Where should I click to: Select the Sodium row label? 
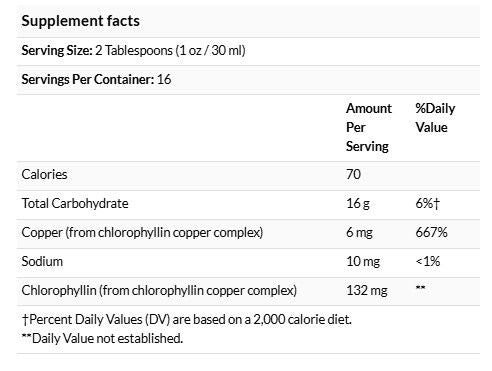[42, 261]
